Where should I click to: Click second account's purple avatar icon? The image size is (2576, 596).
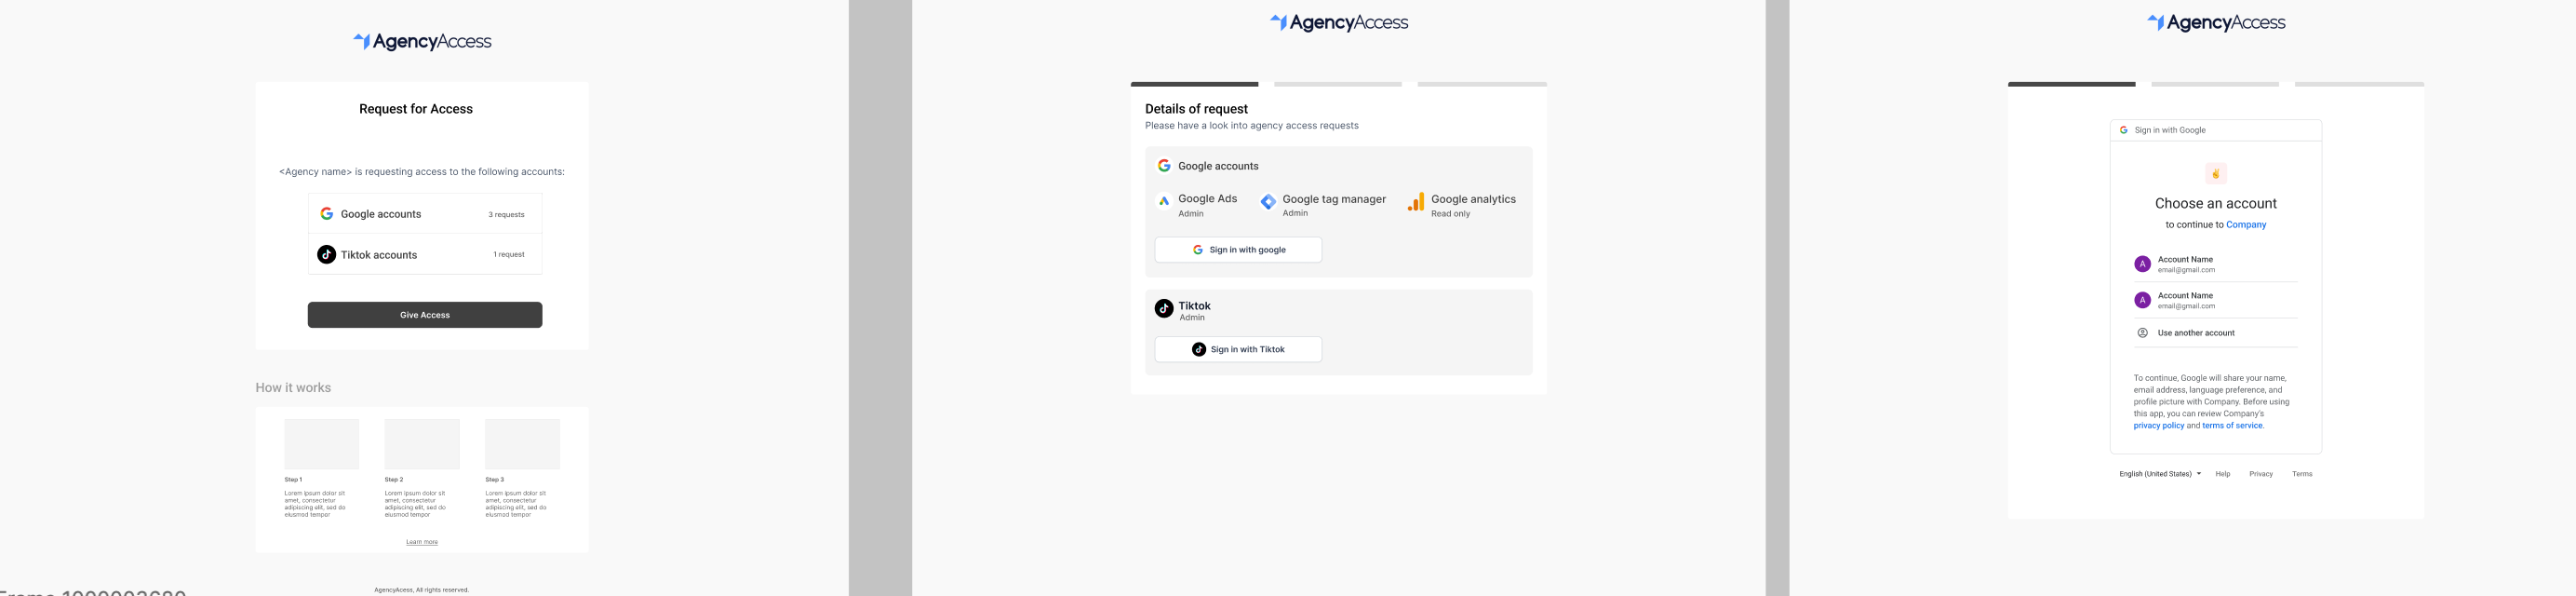click(x=2142, y=300)
